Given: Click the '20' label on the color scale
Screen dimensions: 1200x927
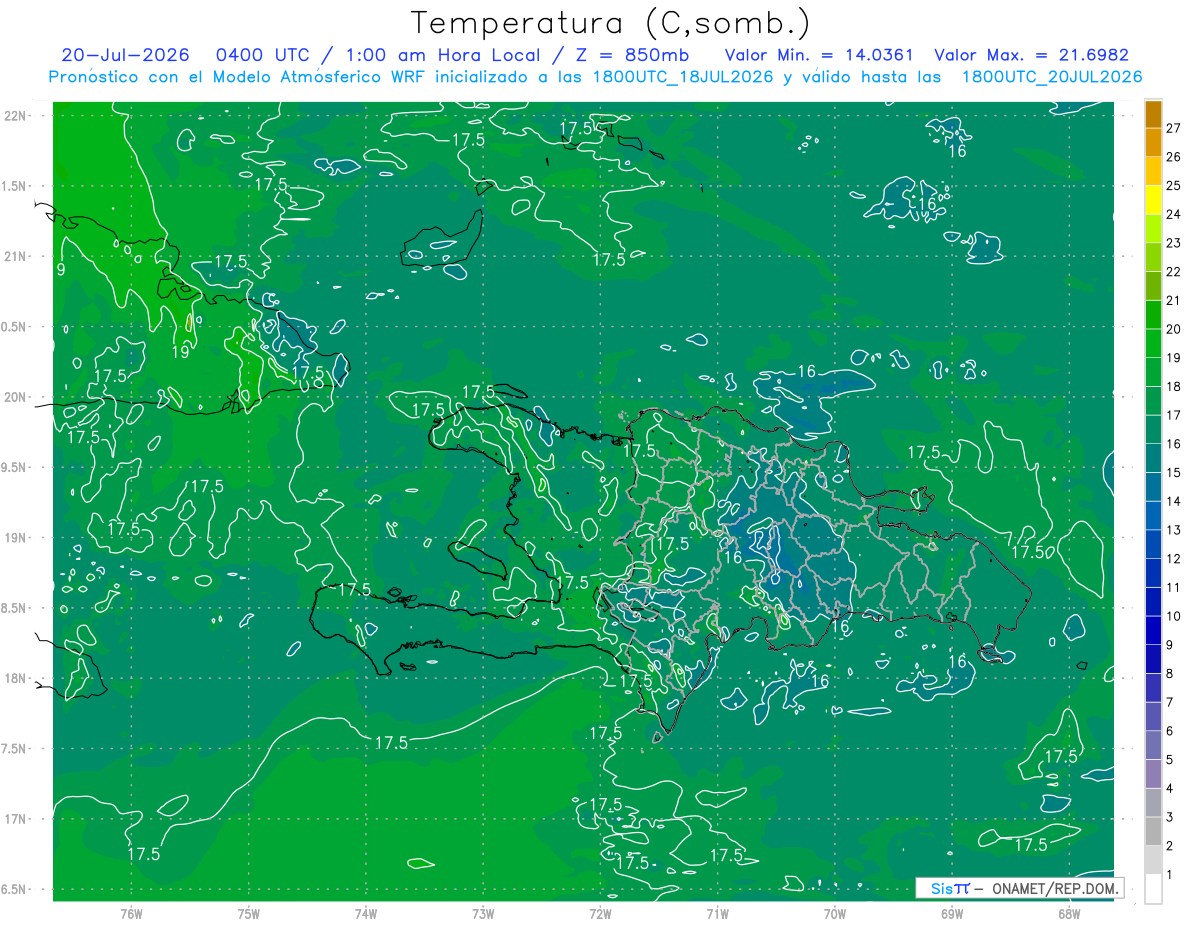Looking at the screenshot, I should click(1173, 329).
